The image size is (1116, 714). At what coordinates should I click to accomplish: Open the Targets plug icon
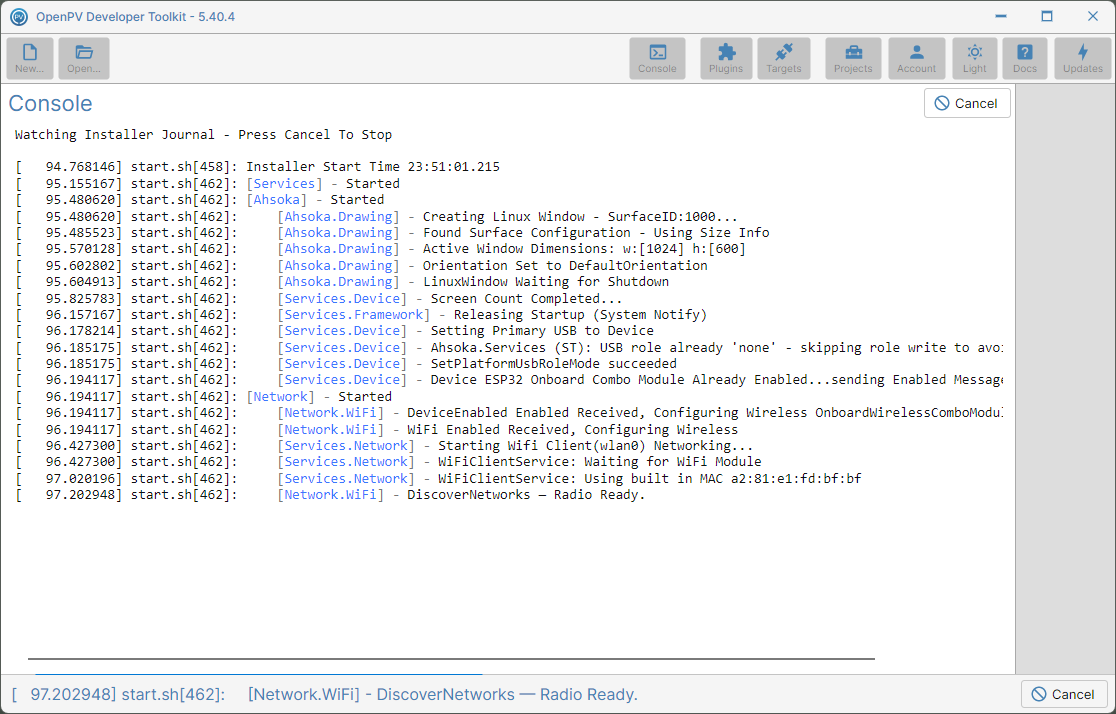(x=784, y=58)
